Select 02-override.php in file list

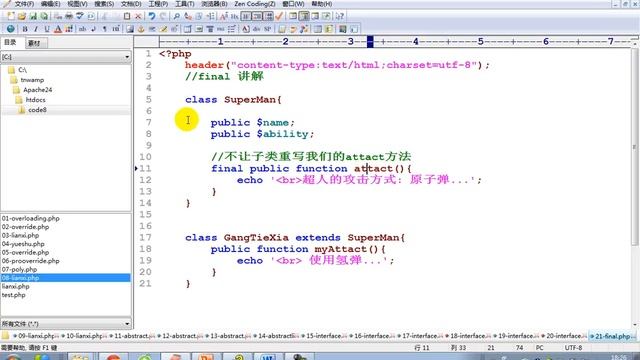pyautogui.click(x=25, y=227)
